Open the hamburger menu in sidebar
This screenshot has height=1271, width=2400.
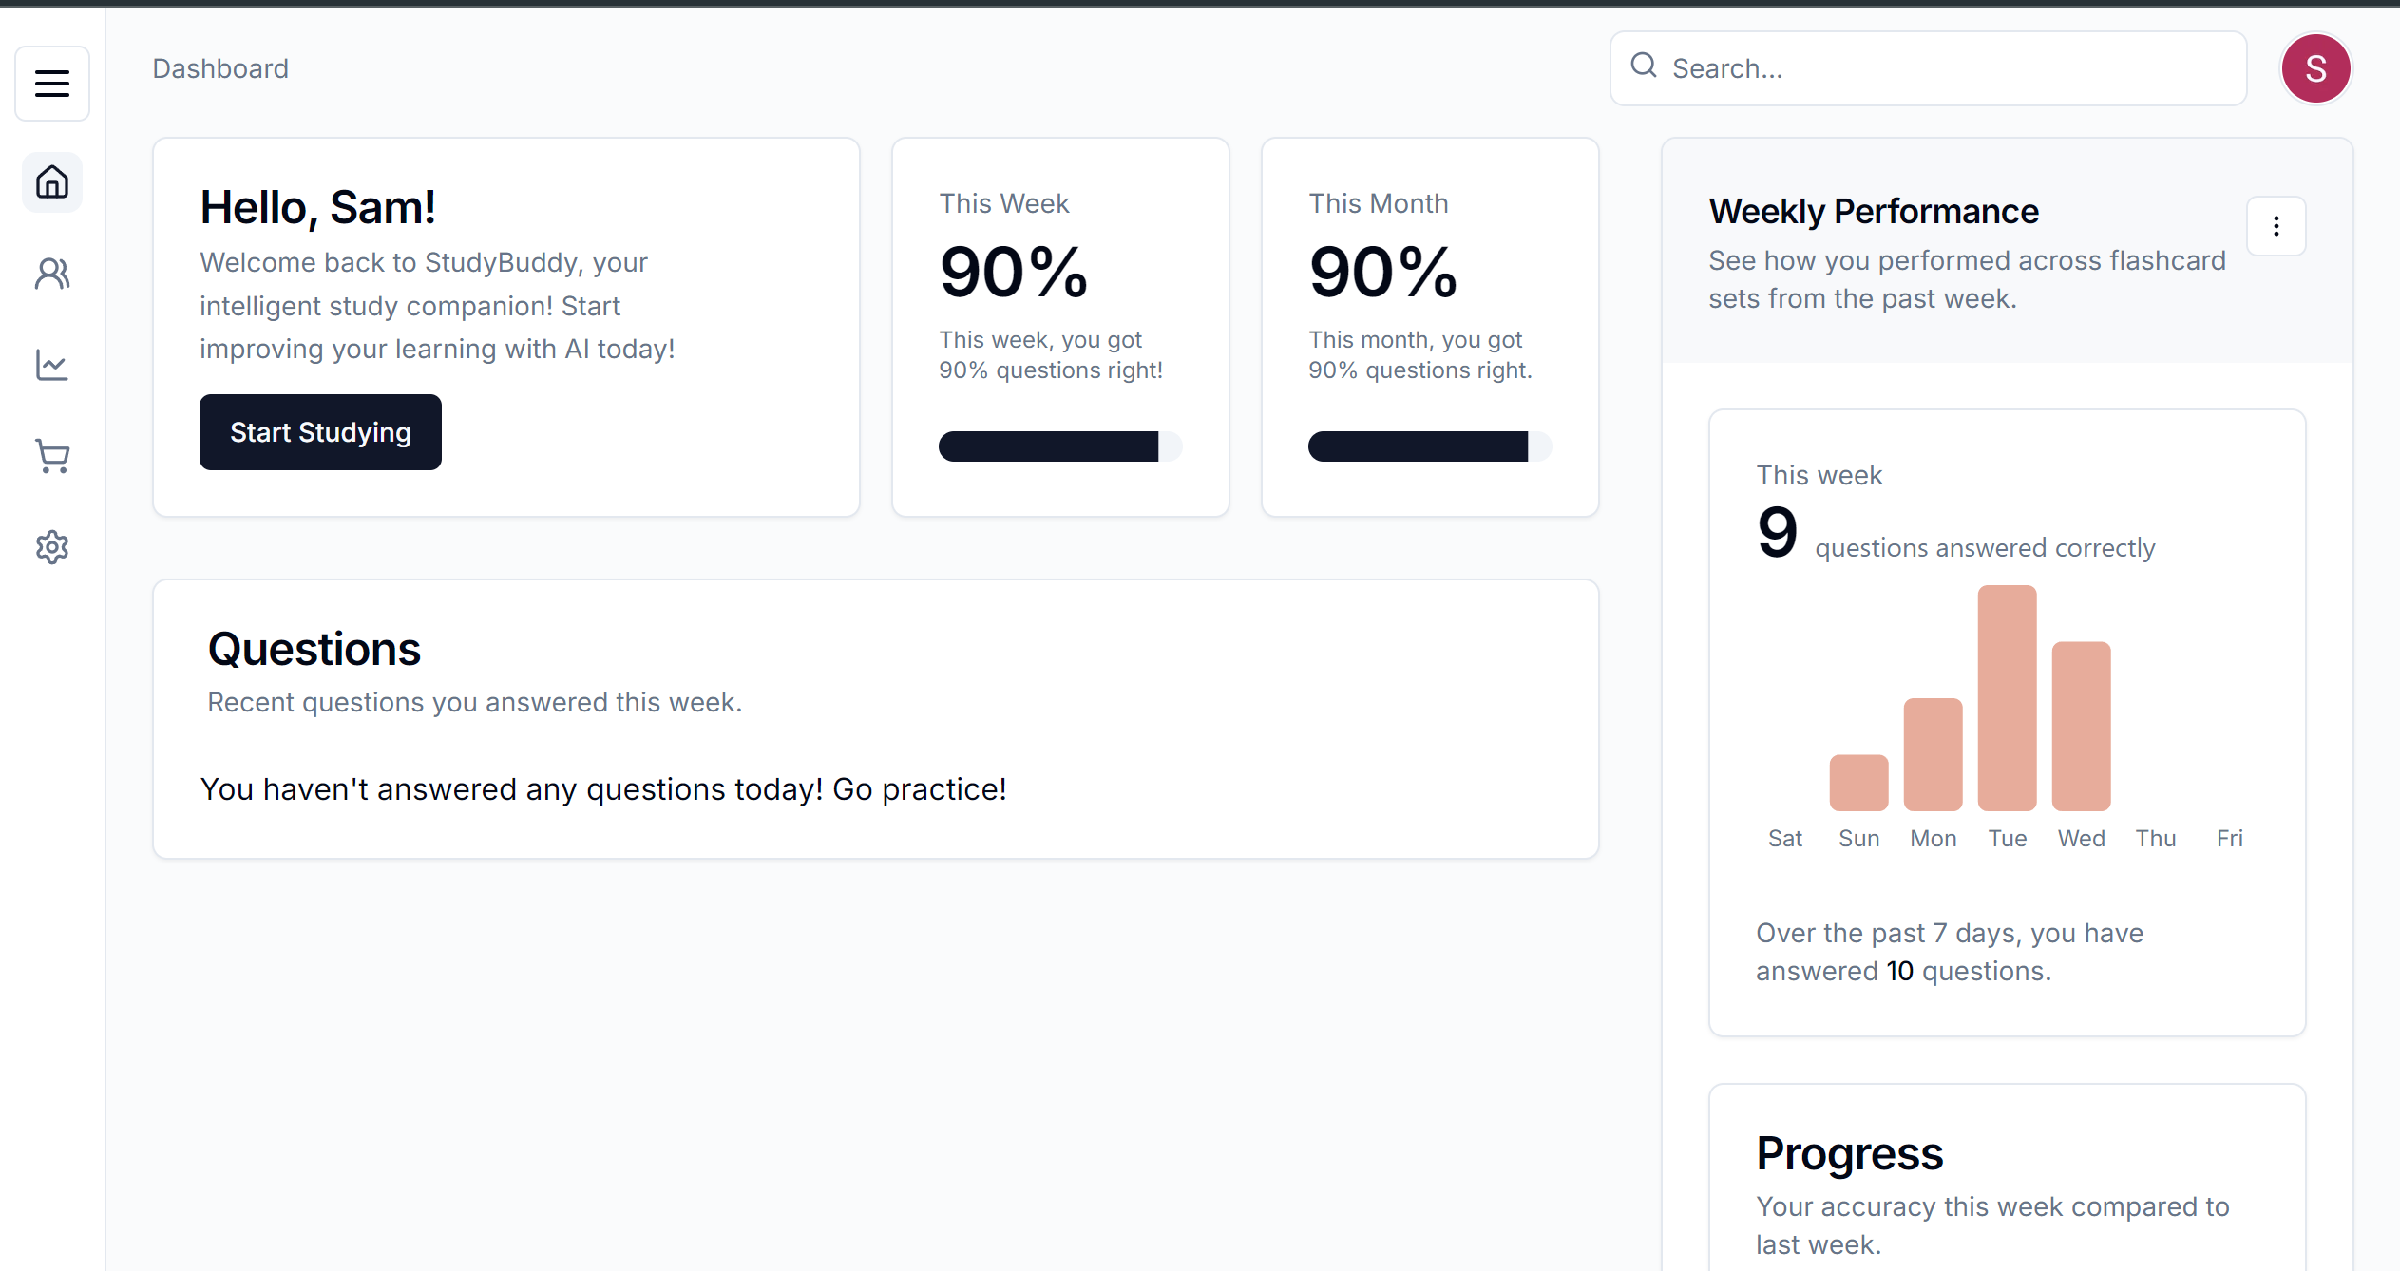52,83
